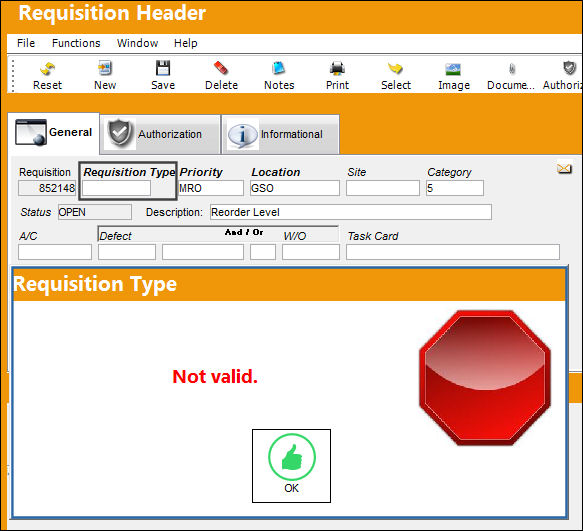Open the Notes toolbar icon

pos(279,68)
